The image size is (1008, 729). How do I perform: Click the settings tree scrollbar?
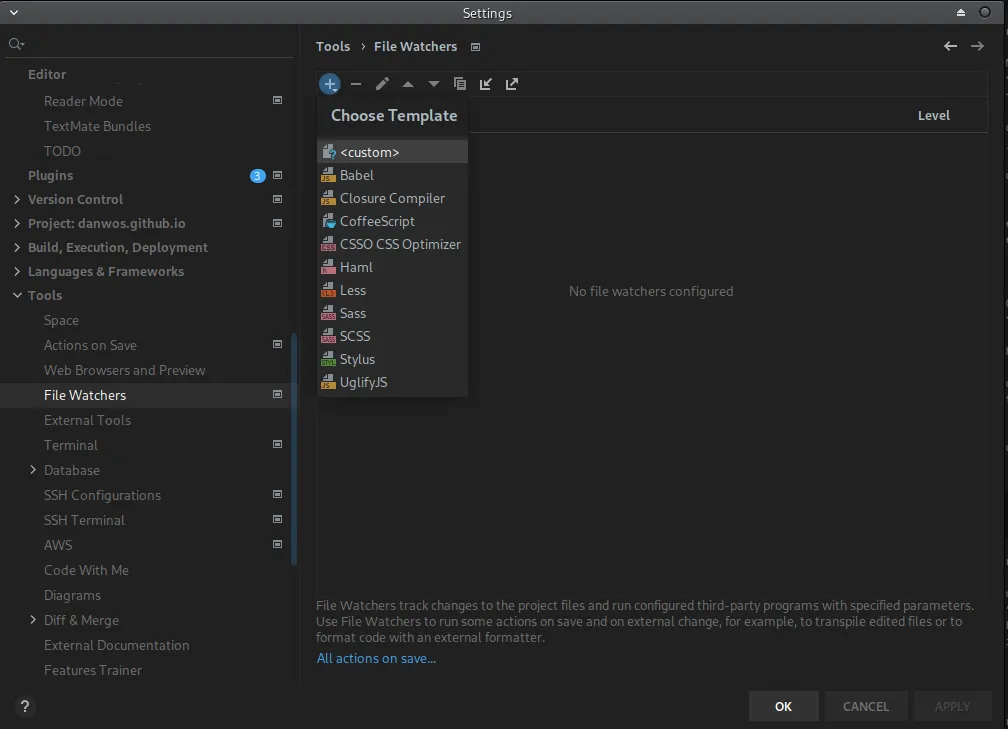[294, 449]
